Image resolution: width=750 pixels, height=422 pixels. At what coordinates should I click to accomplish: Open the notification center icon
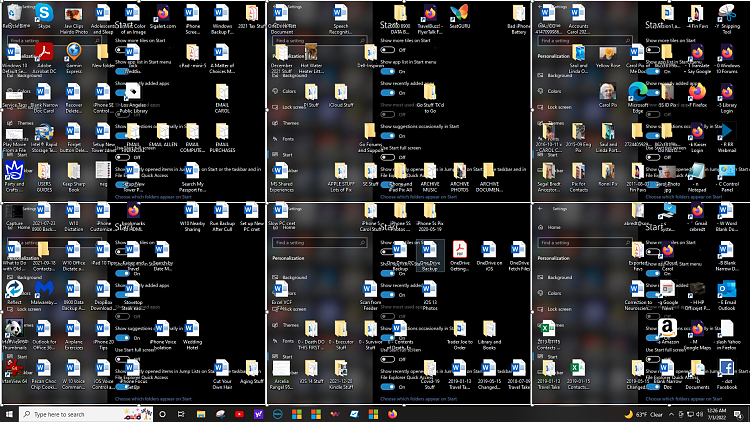739,414
